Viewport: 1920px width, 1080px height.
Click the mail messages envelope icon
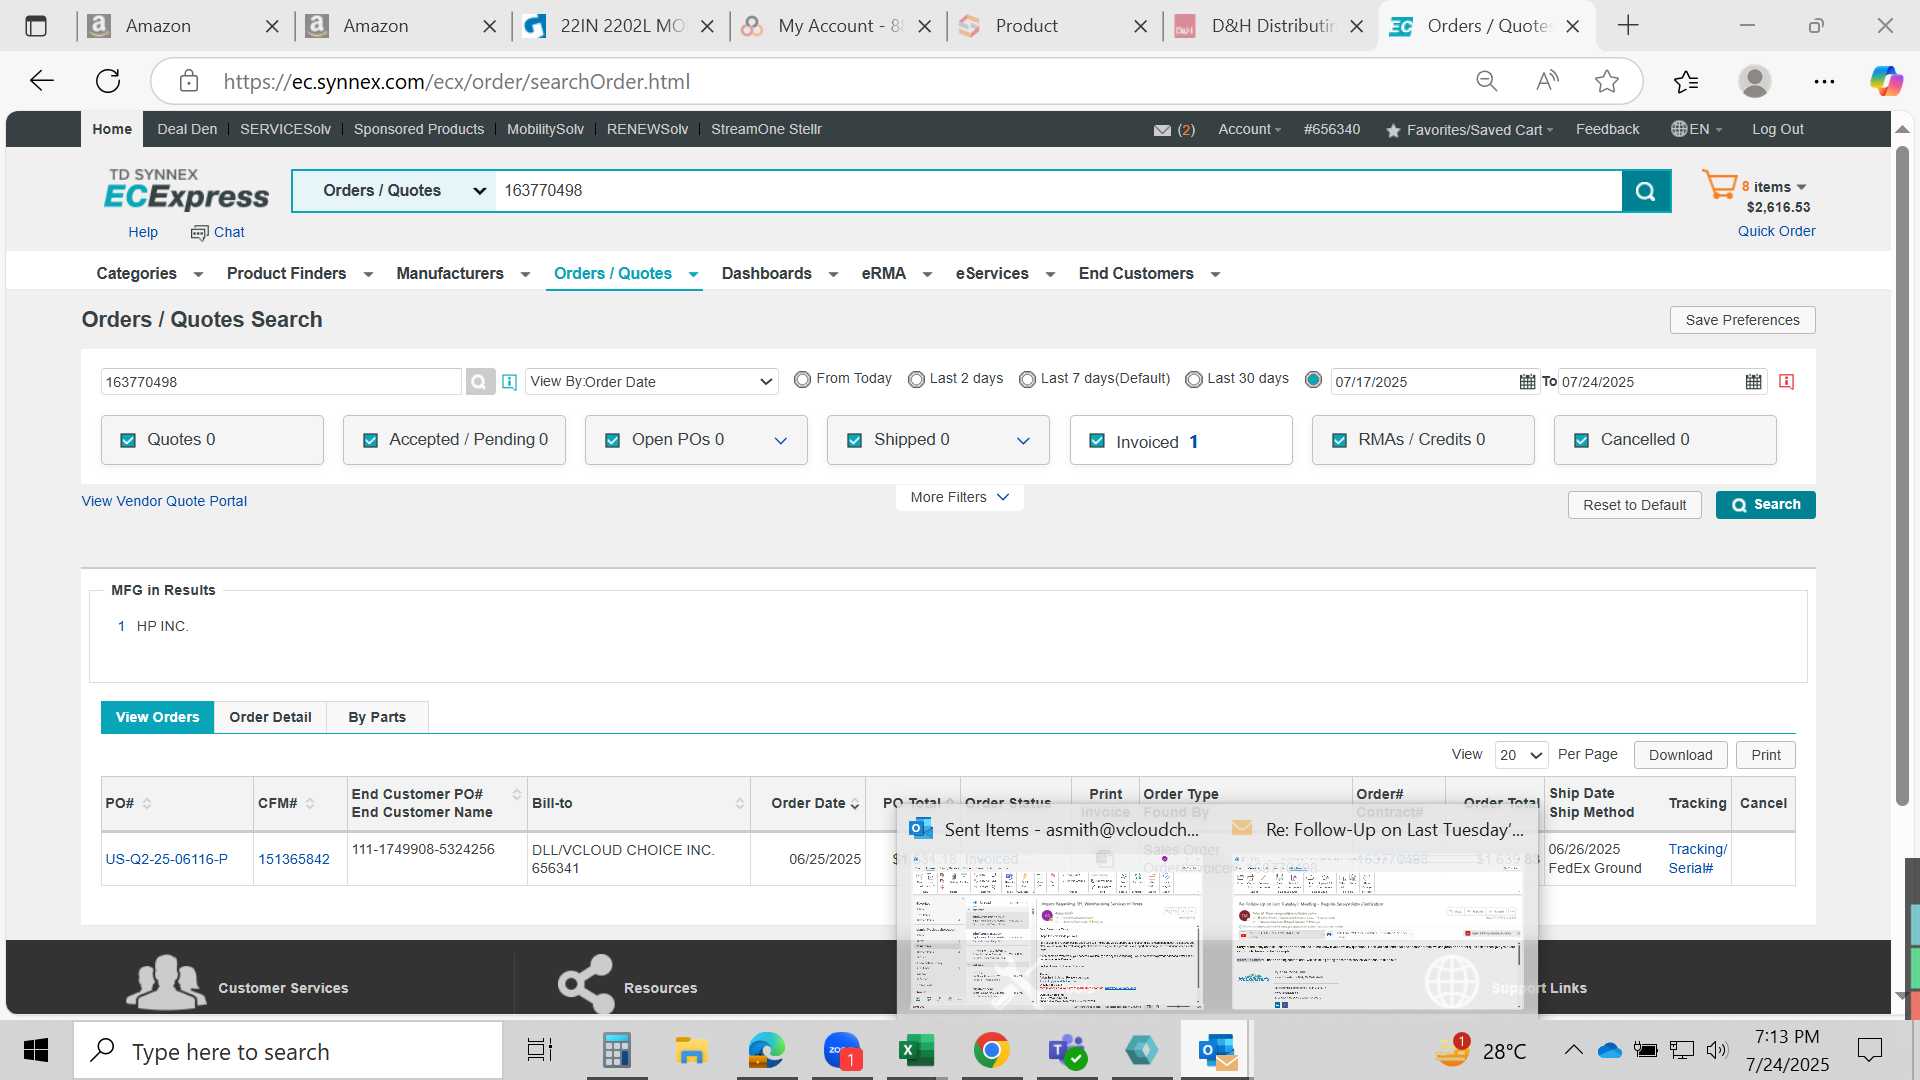pos(1162,130)
